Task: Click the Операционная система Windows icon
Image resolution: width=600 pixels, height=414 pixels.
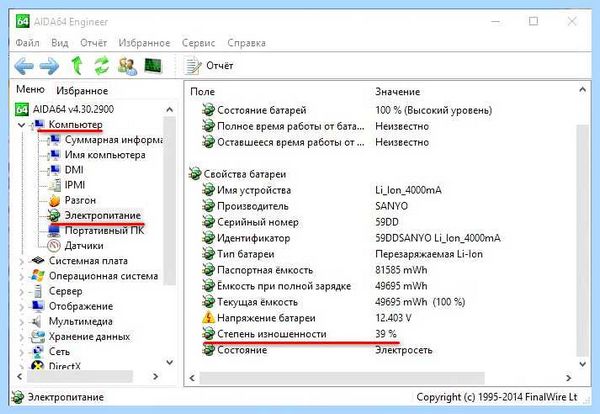Action: point(38,276)
